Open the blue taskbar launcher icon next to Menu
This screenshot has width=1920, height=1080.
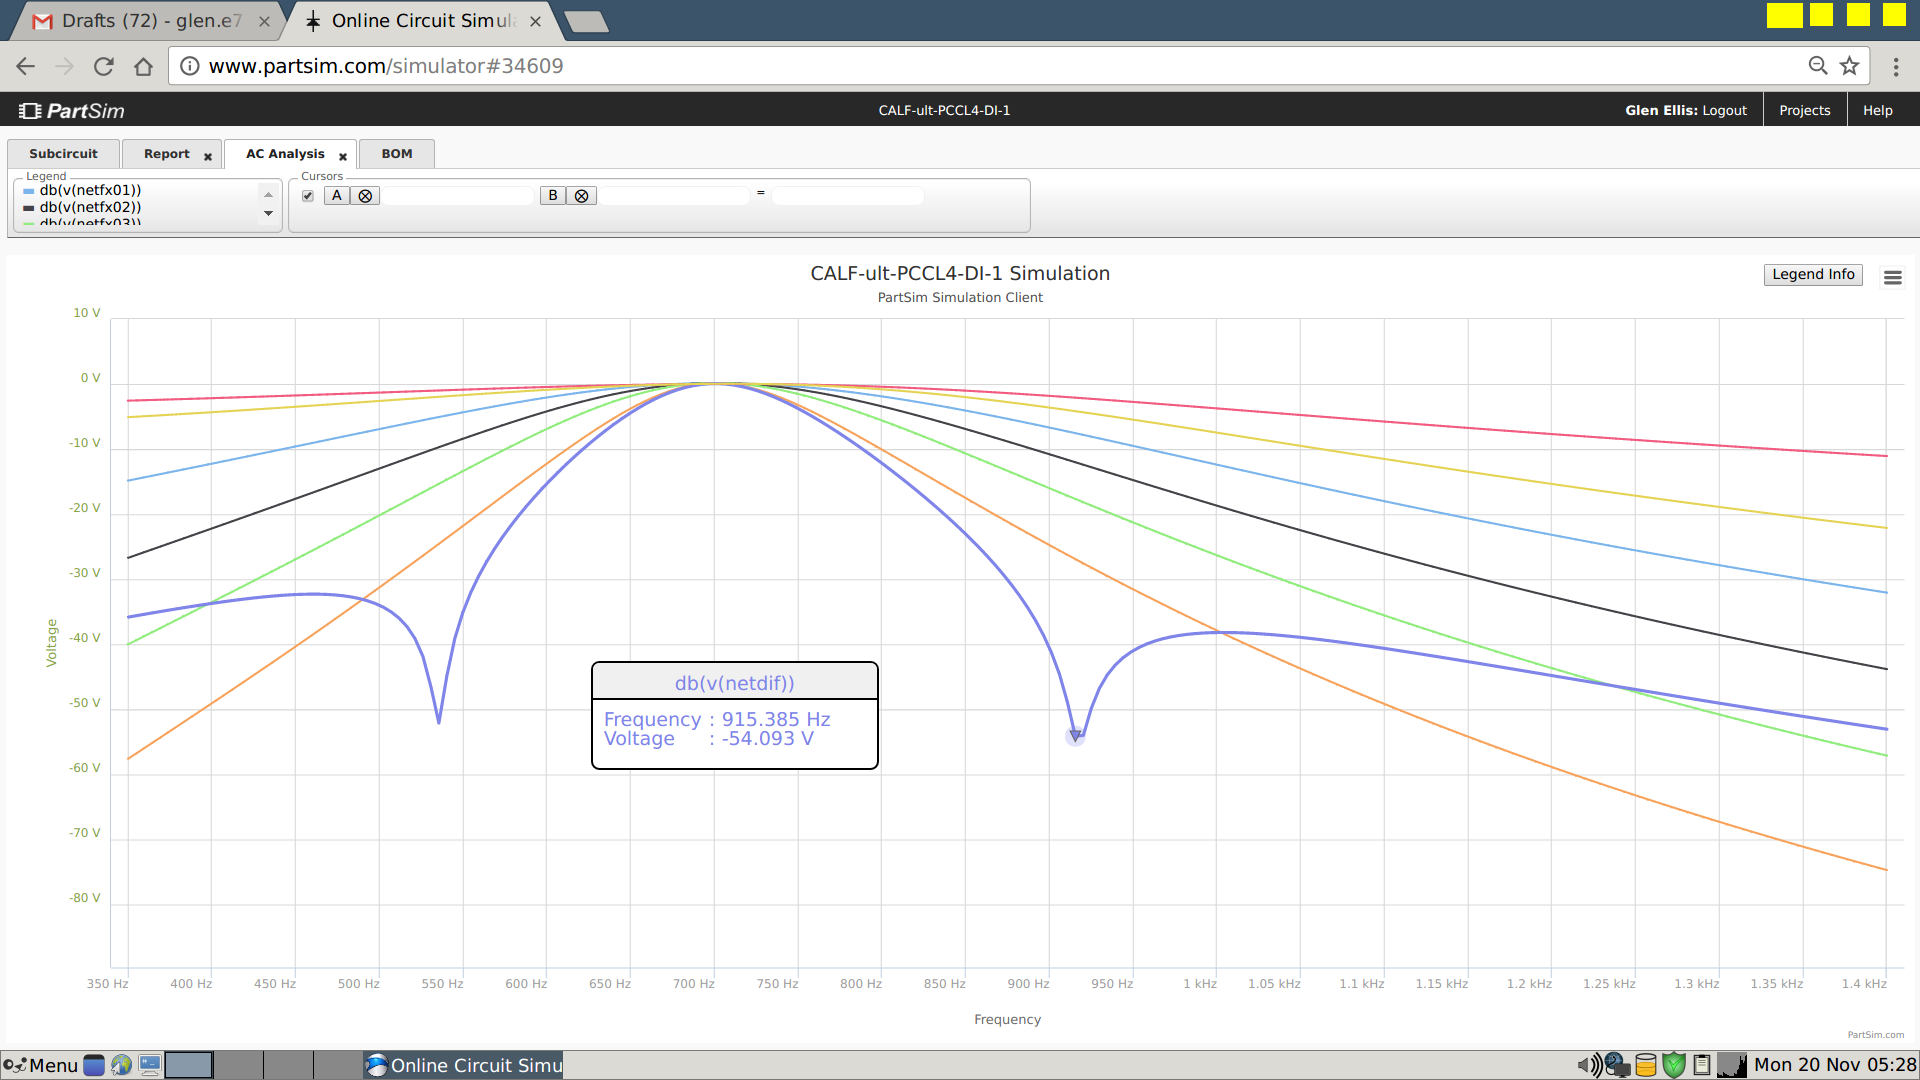click(94, 1065)
